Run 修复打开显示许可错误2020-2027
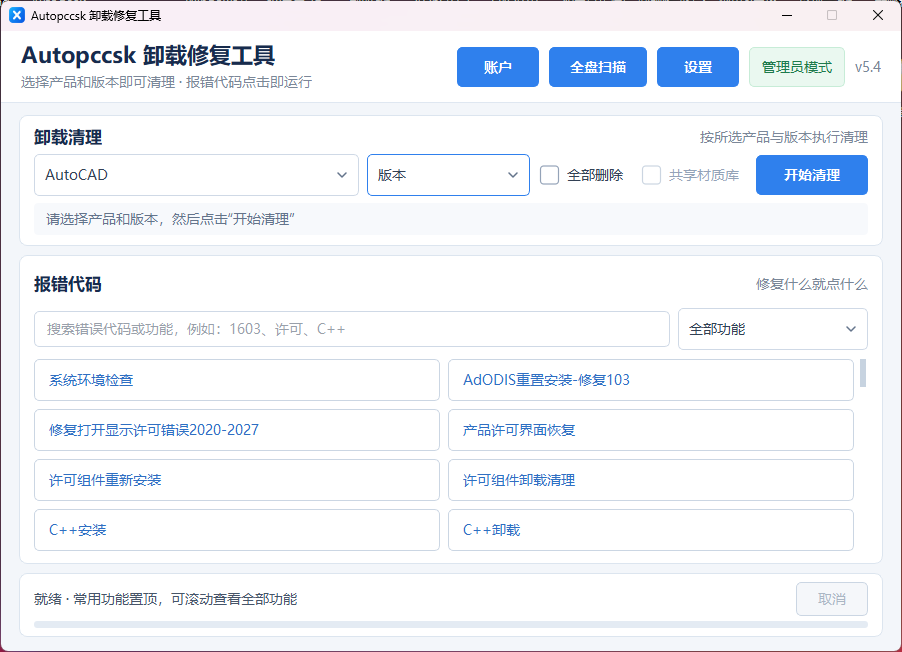This screenshot has height=652, width=902. 236,430
